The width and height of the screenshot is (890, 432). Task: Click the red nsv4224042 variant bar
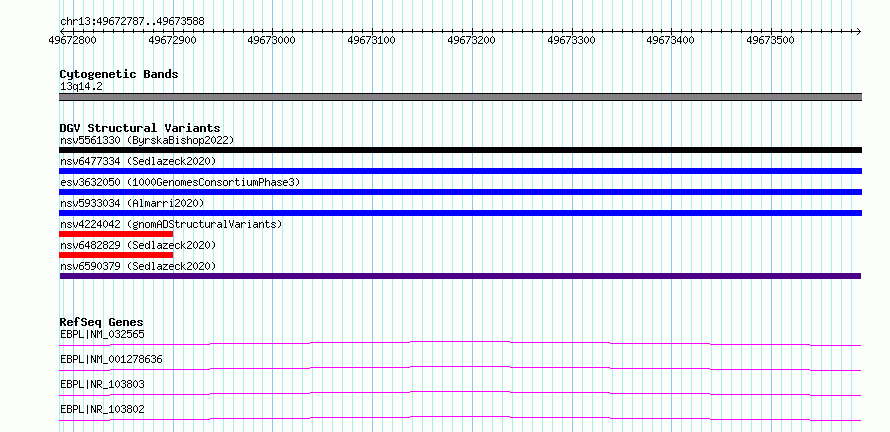tap(116, 234)
